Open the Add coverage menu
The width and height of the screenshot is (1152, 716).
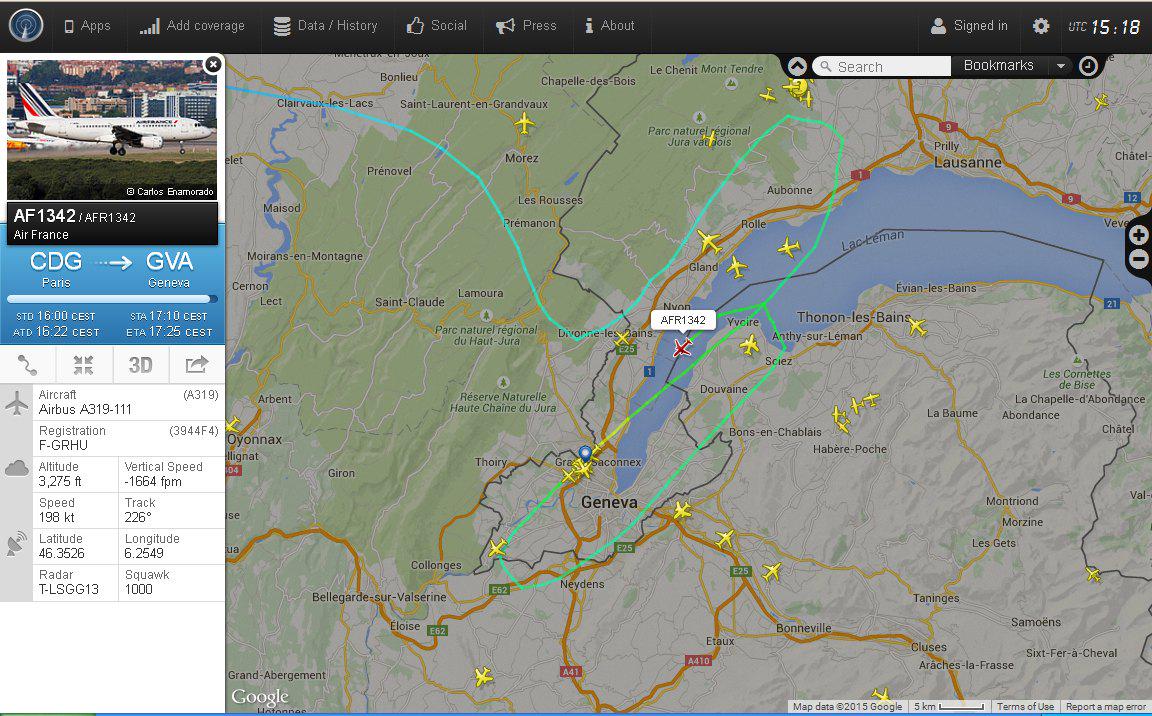click(192, 26)
